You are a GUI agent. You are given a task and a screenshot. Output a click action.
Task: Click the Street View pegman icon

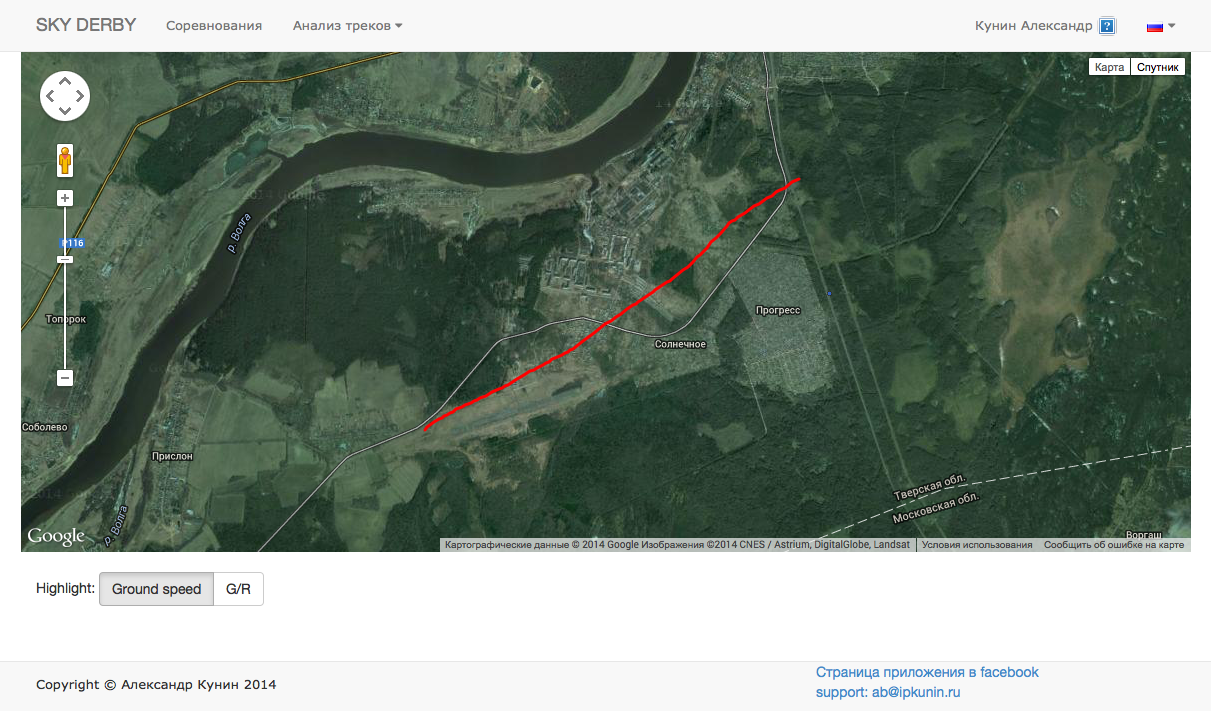(65, 160)
